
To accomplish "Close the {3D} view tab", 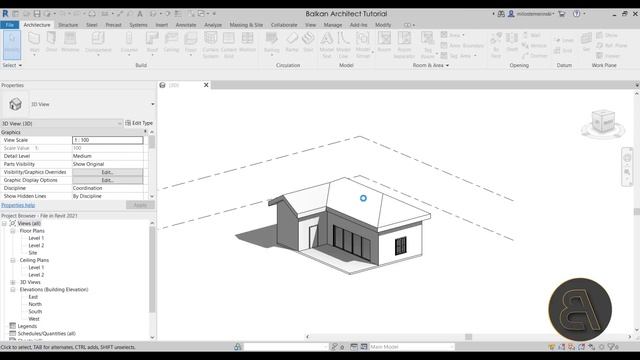I will [x=206, y=85].
